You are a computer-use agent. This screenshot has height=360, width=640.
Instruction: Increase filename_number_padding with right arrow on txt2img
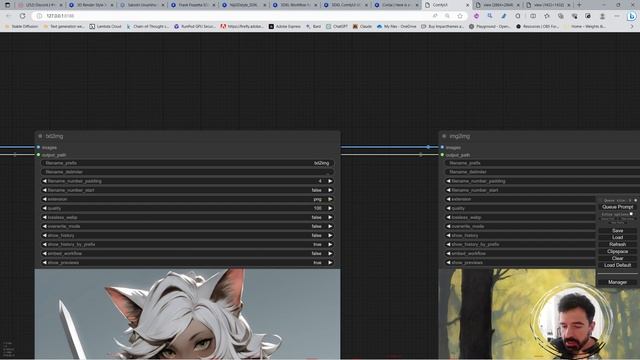[x=330, y=181]
